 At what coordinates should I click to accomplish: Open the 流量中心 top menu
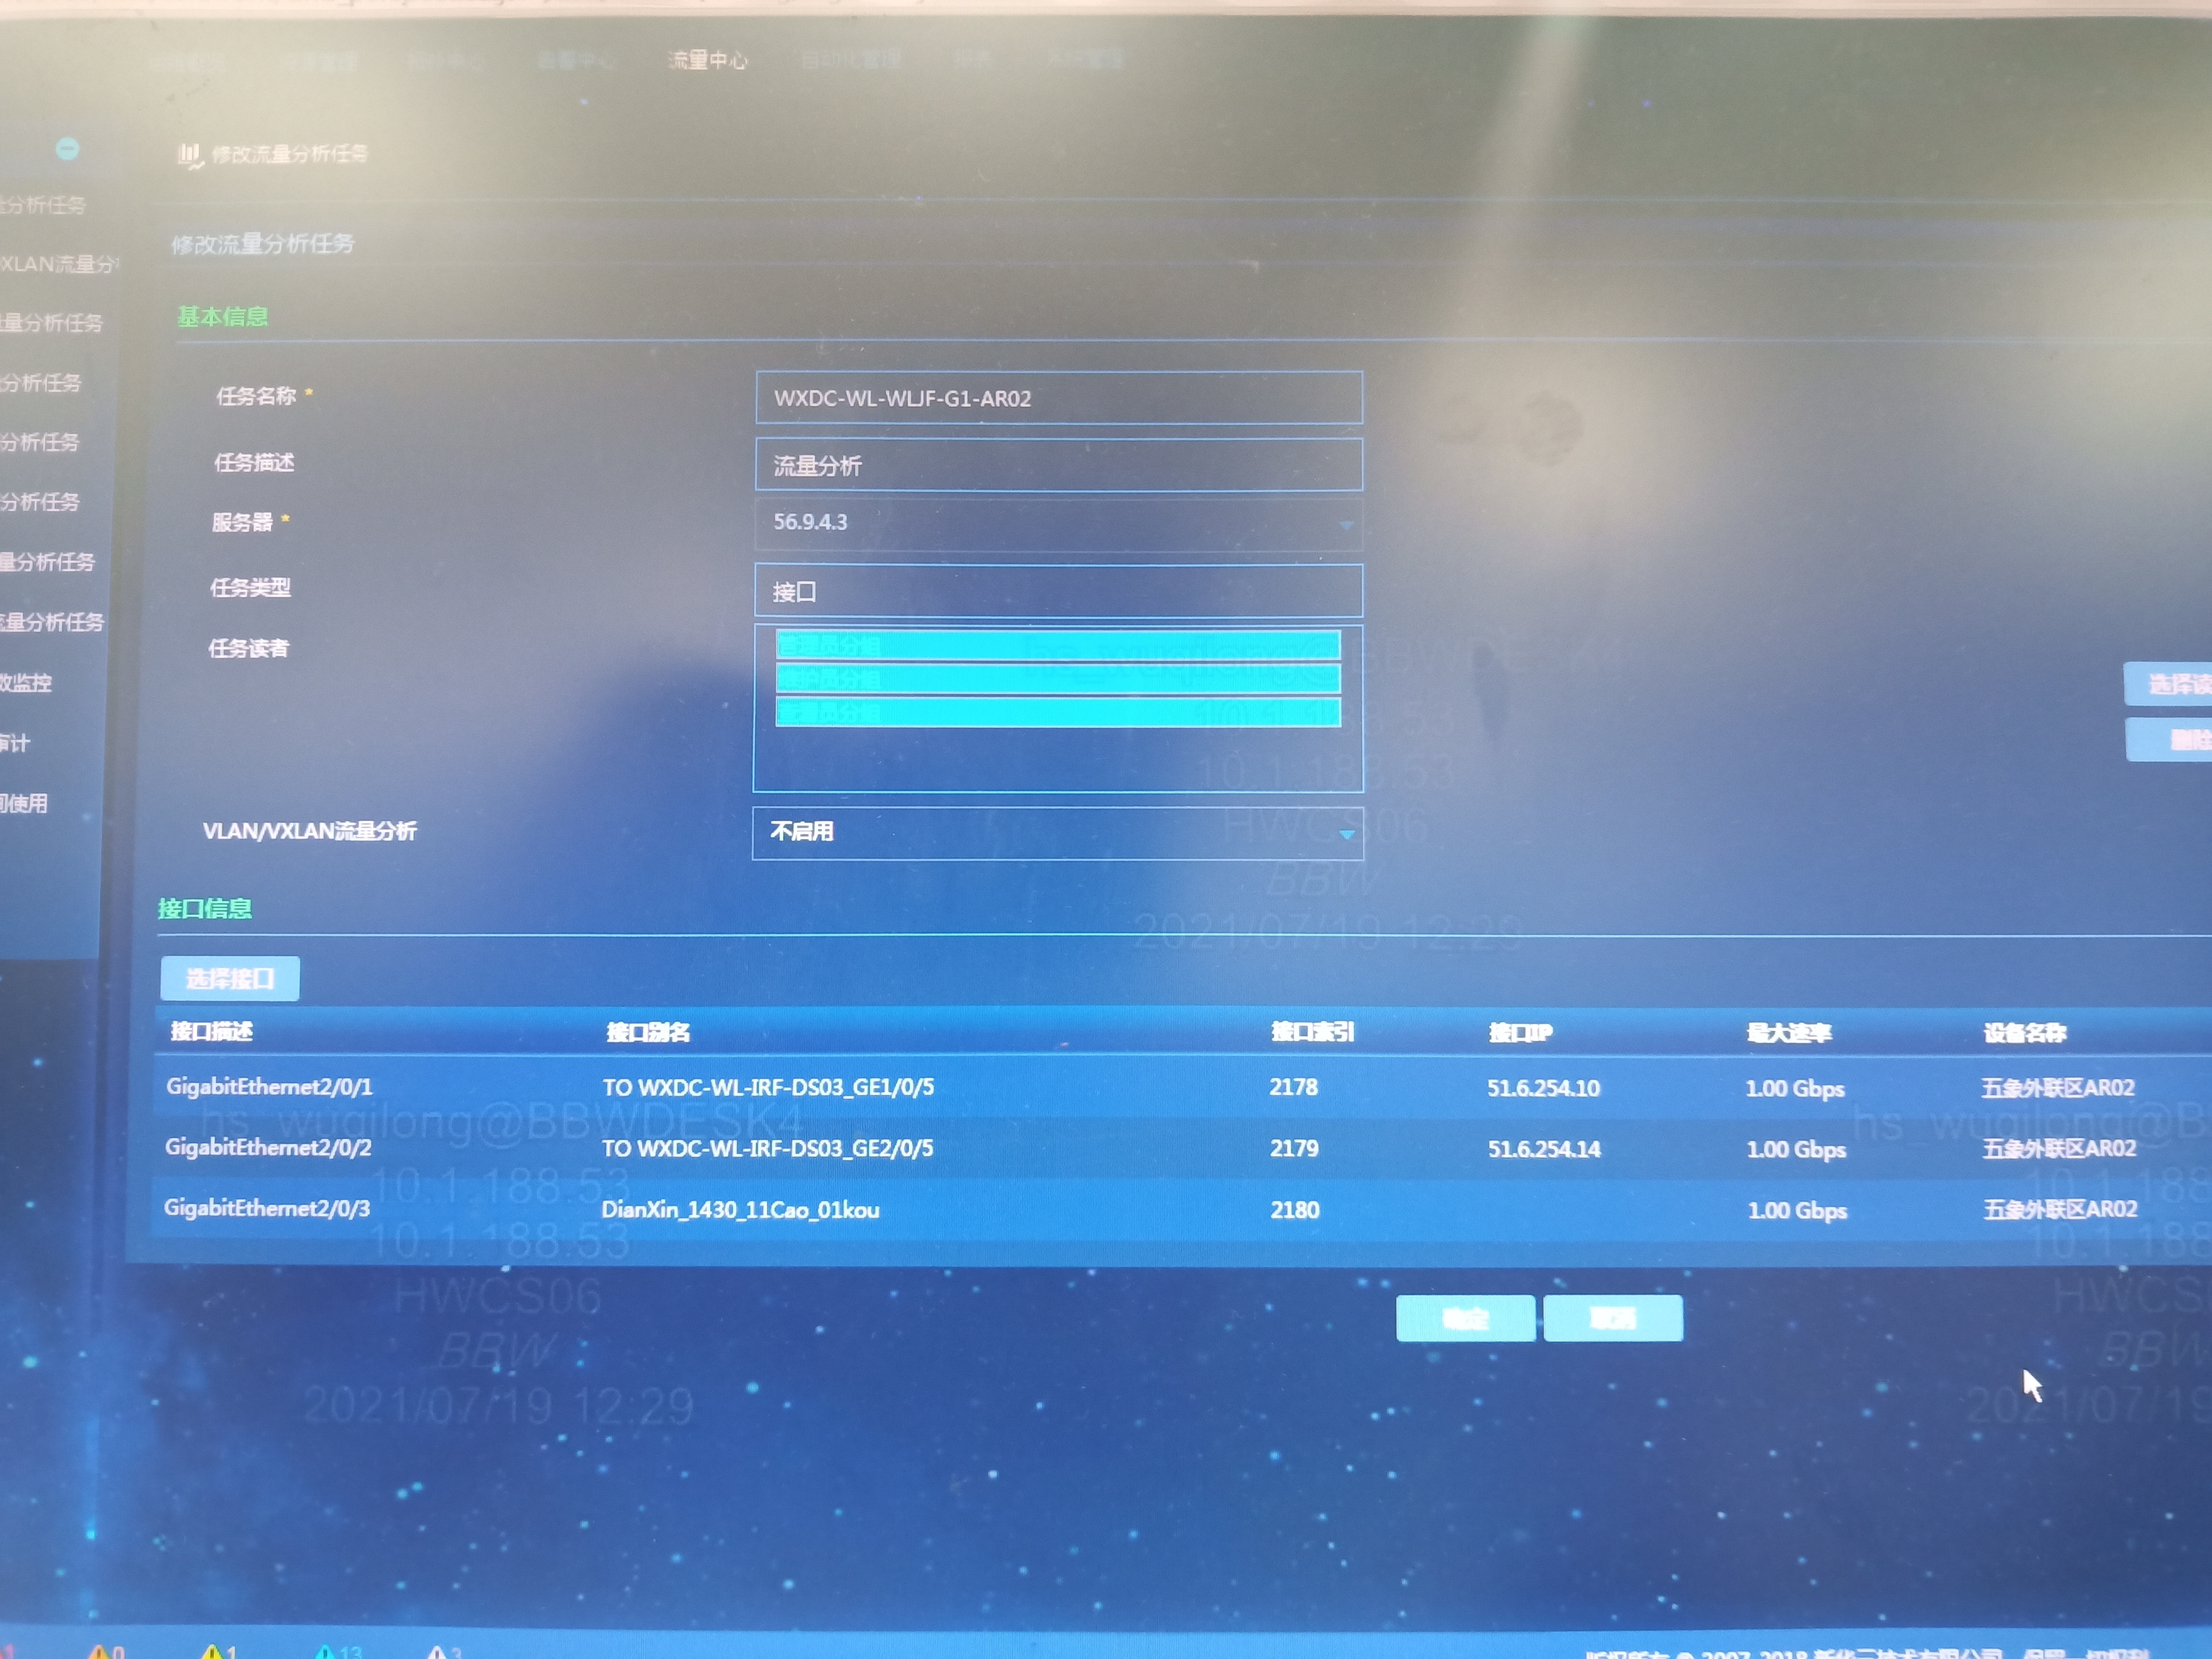(707, 60)
